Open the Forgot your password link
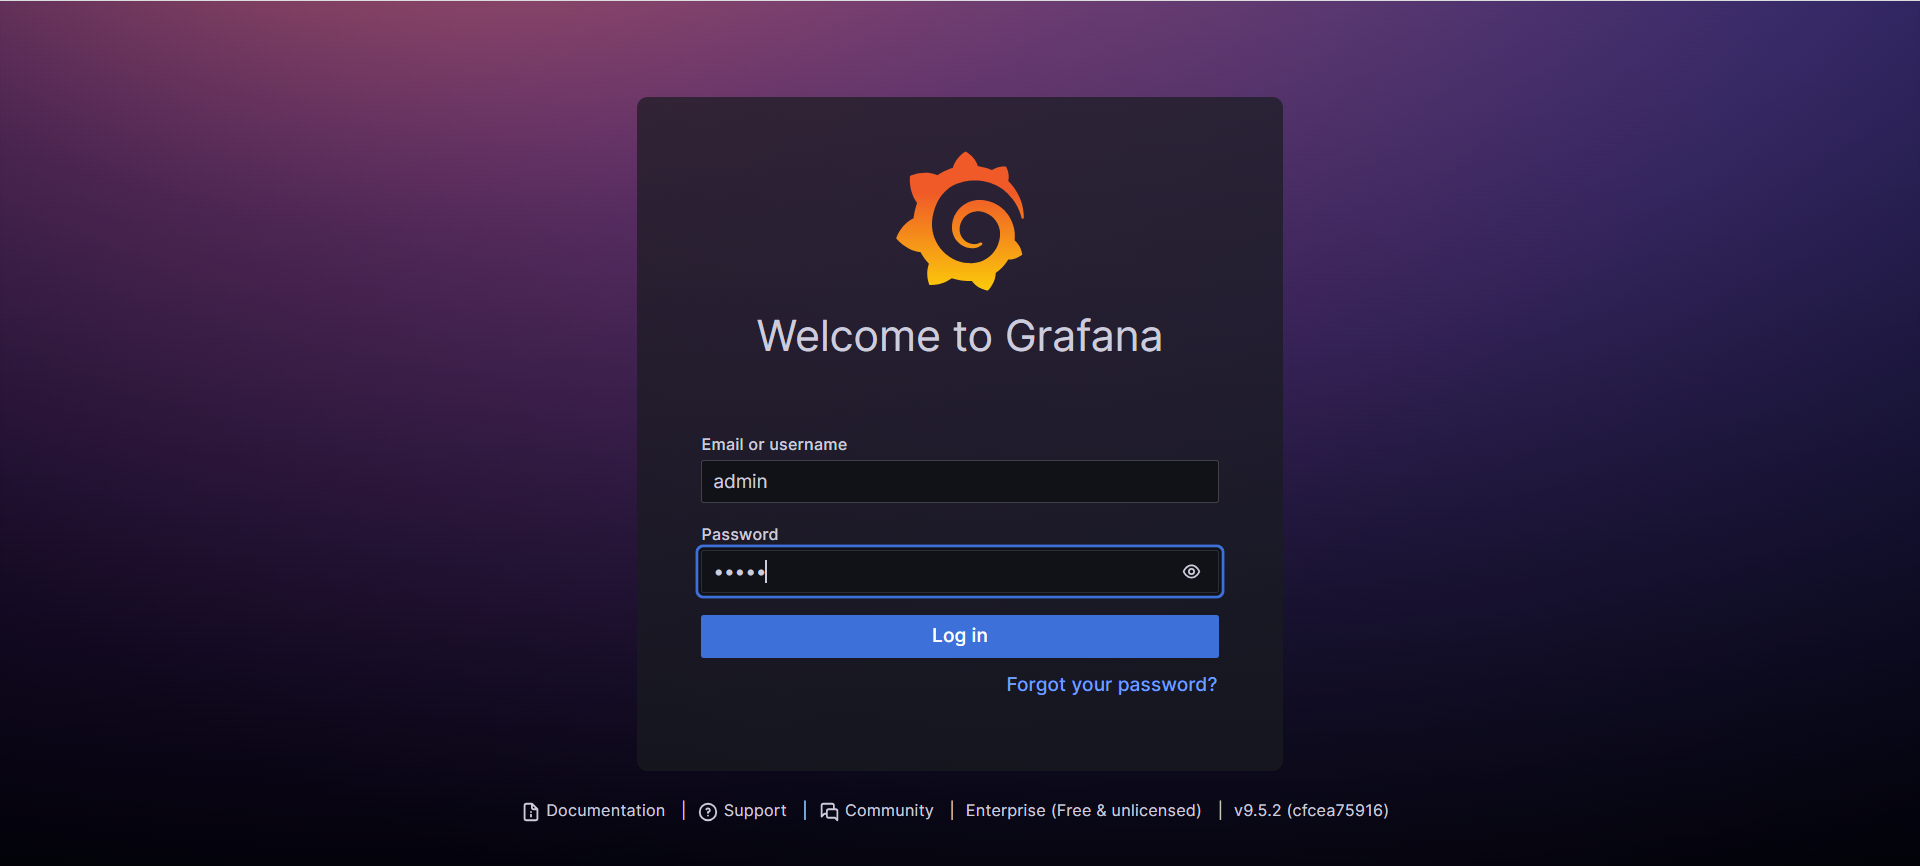 pyautogui.click(x=1112, y=685)
